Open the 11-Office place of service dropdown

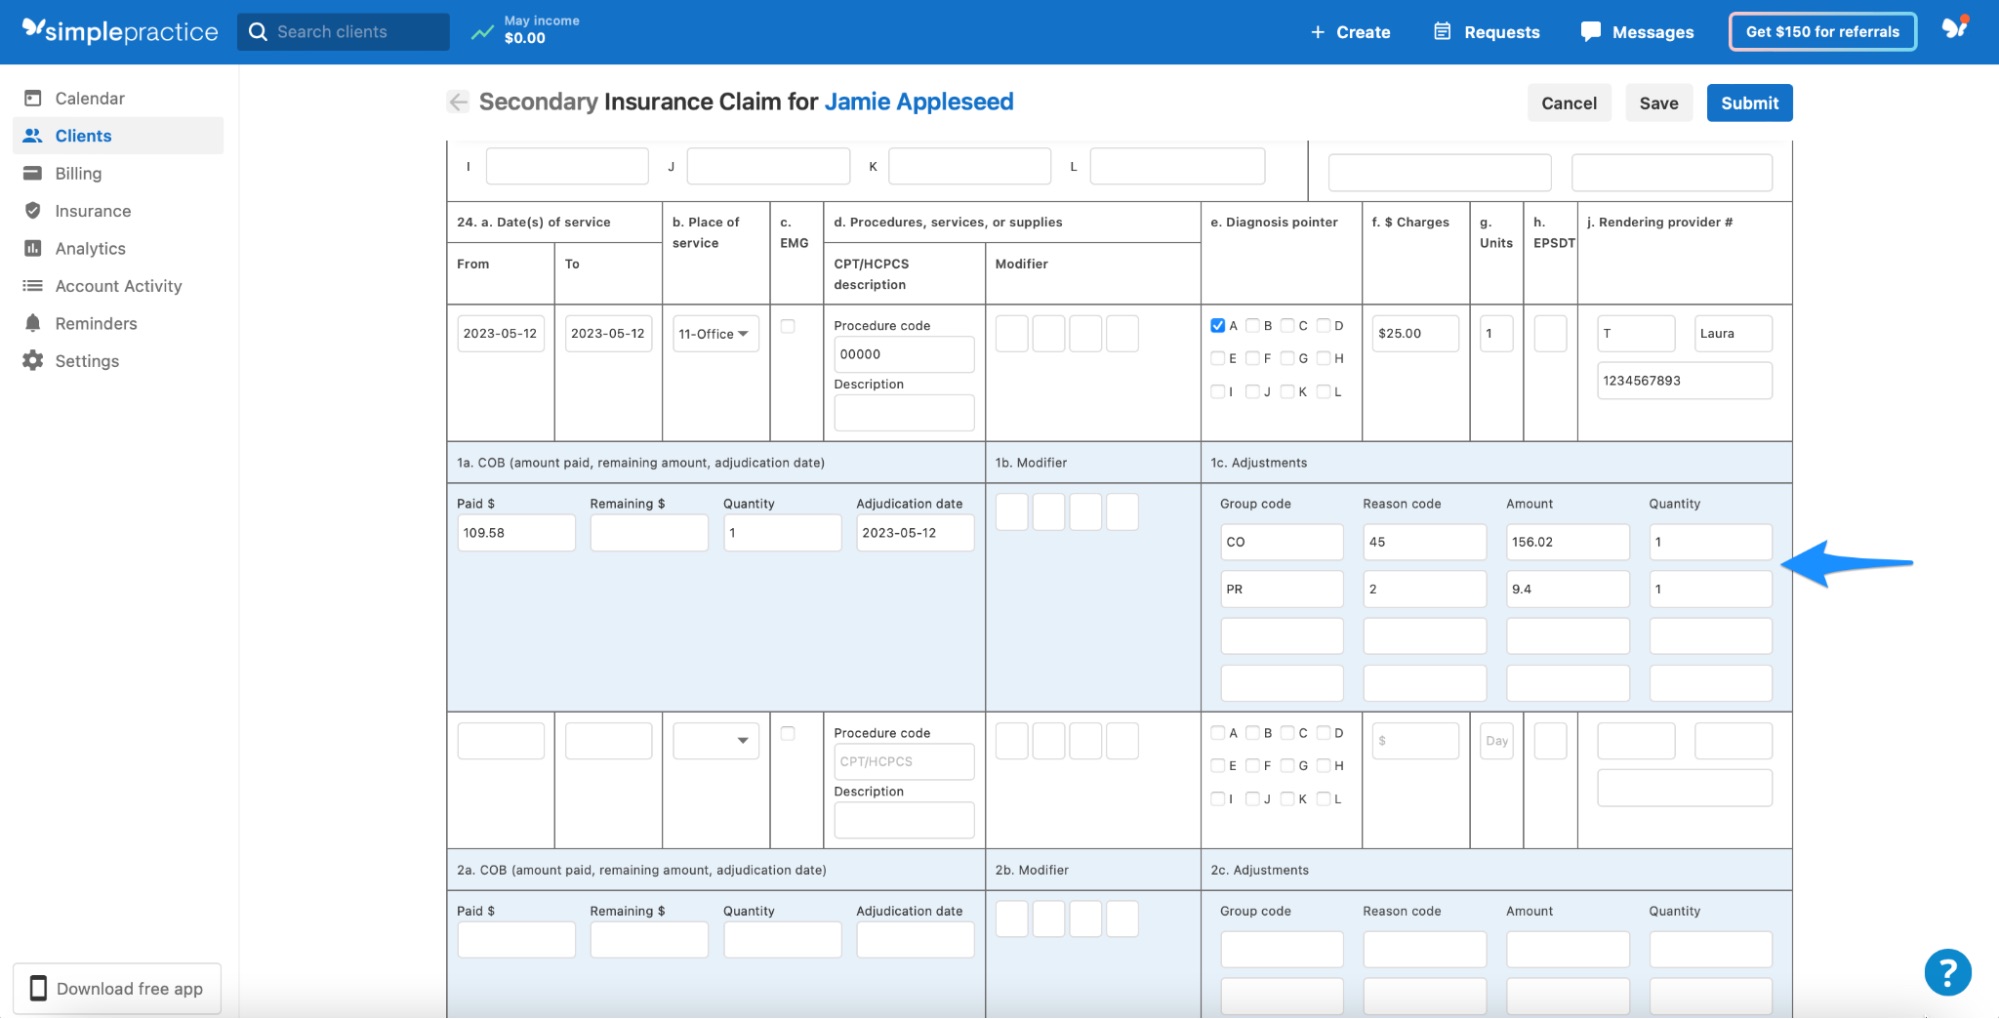coord(714,333)
